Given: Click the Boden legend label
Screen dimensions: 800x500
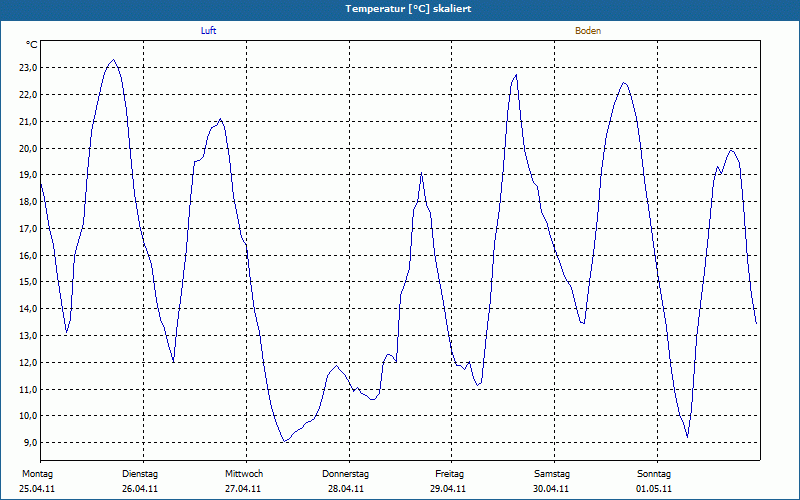Looking at the screenshot, I should tap(588, 31).
